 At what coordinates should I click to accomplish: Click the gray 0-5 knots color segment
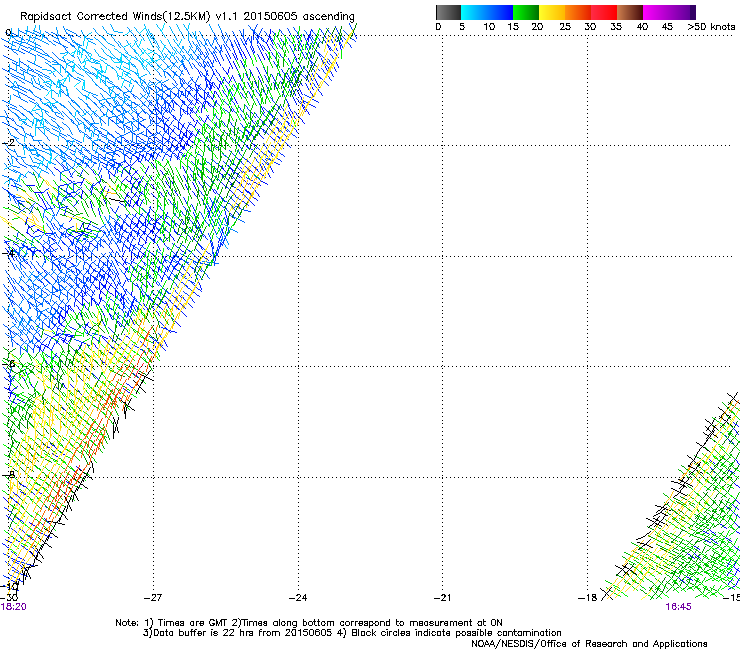coord(448,12)
